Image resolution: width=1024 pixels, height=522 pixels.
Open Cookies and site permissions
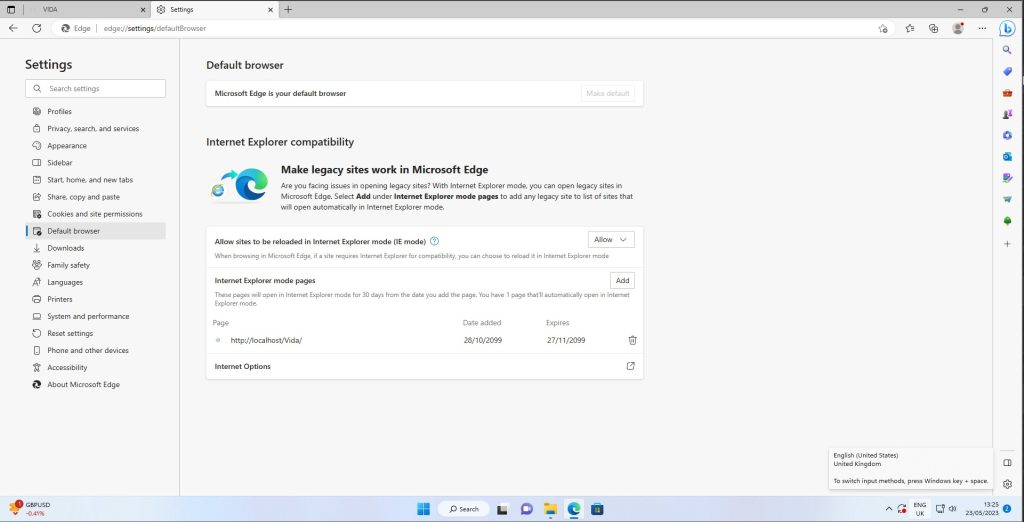click(95, 214)
